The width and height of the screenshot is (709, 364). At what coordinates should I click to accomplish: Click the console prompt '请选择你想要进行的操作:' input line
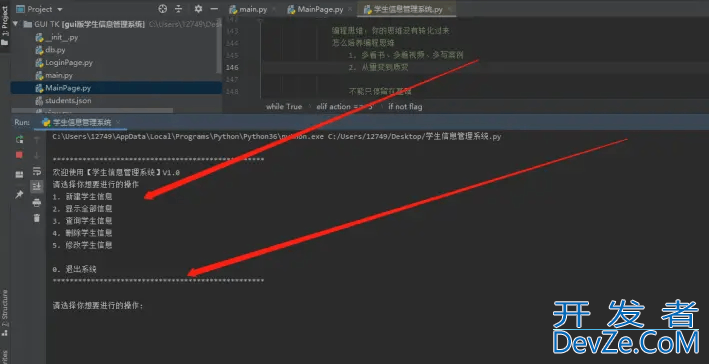(98, 306)
